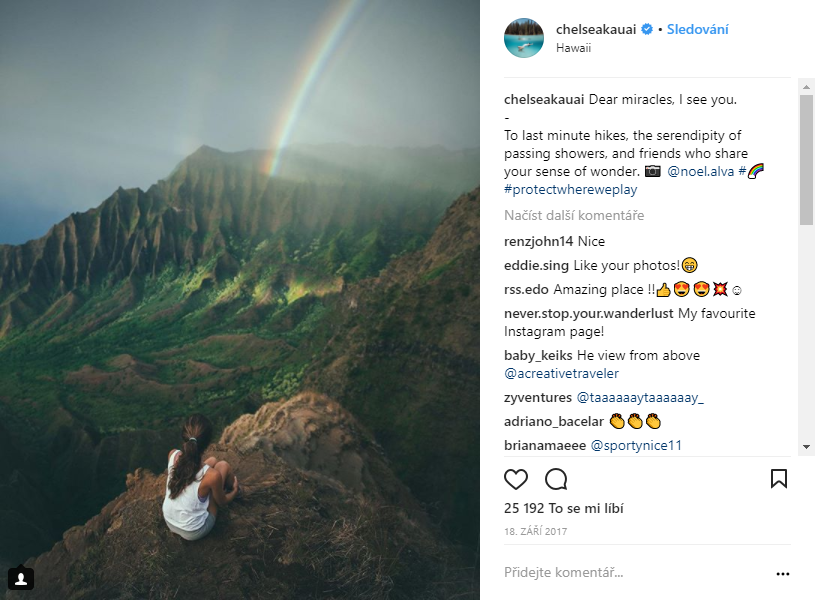Expand comments with Načíst další komentáře
Image resolution: width=815 pixels, height=600 pixels.
[574, 216]
